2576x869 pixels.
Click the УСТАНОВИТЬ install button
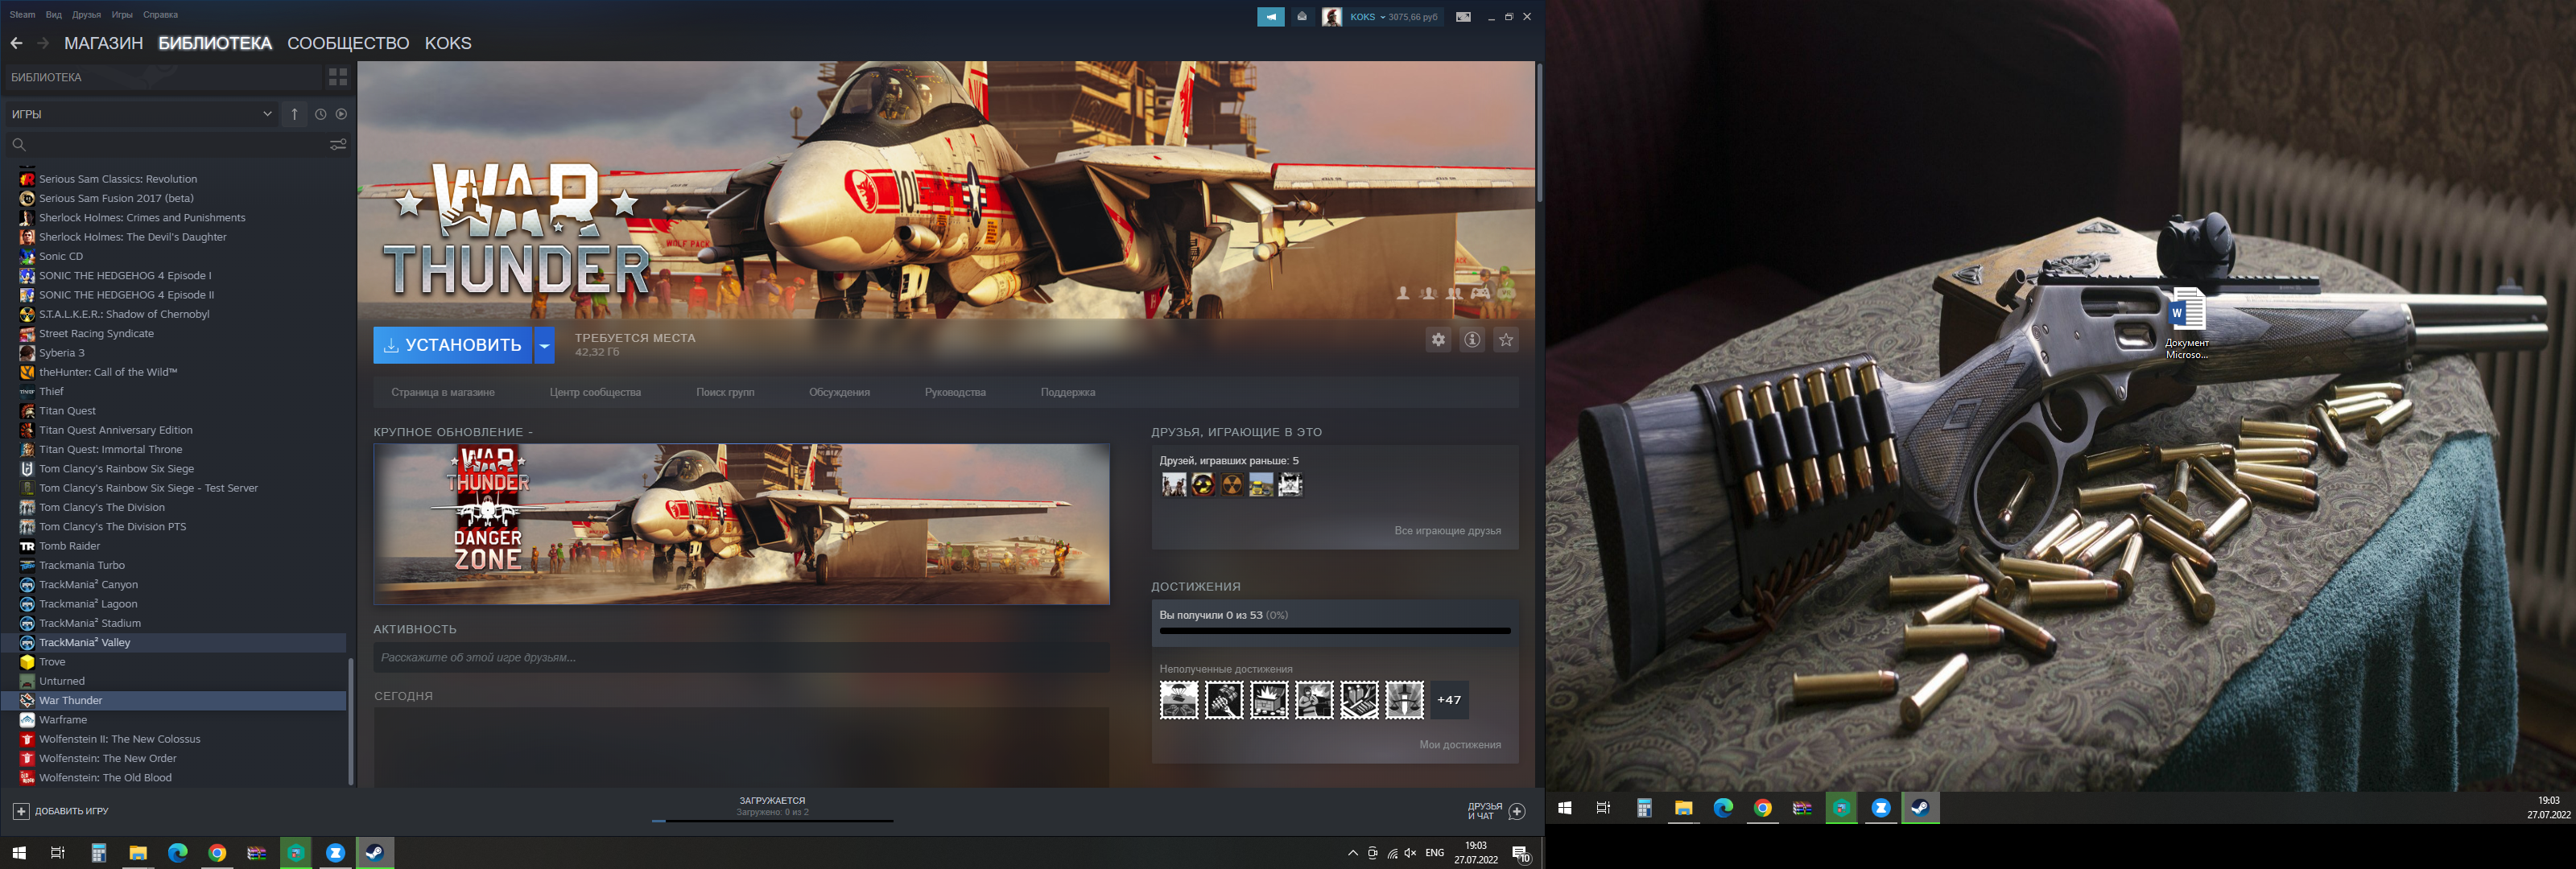pyautogui.click(x=452, y=345)
